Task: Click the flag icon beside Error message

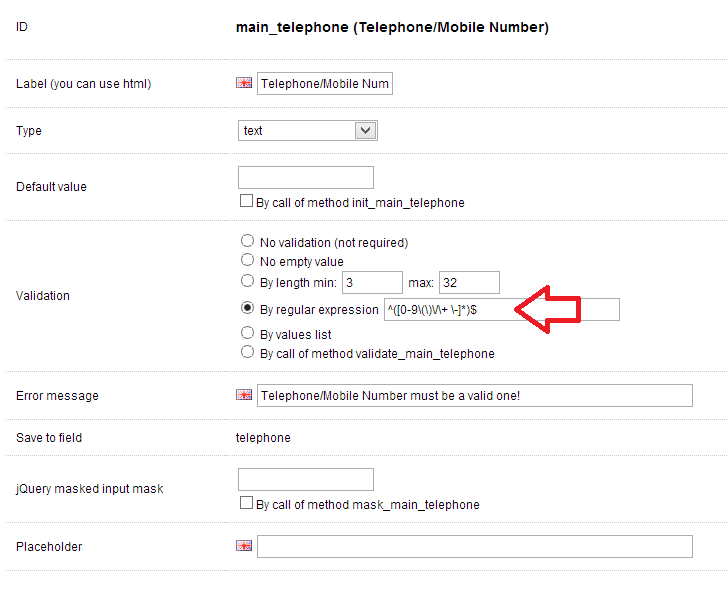Action: (244, 395)
